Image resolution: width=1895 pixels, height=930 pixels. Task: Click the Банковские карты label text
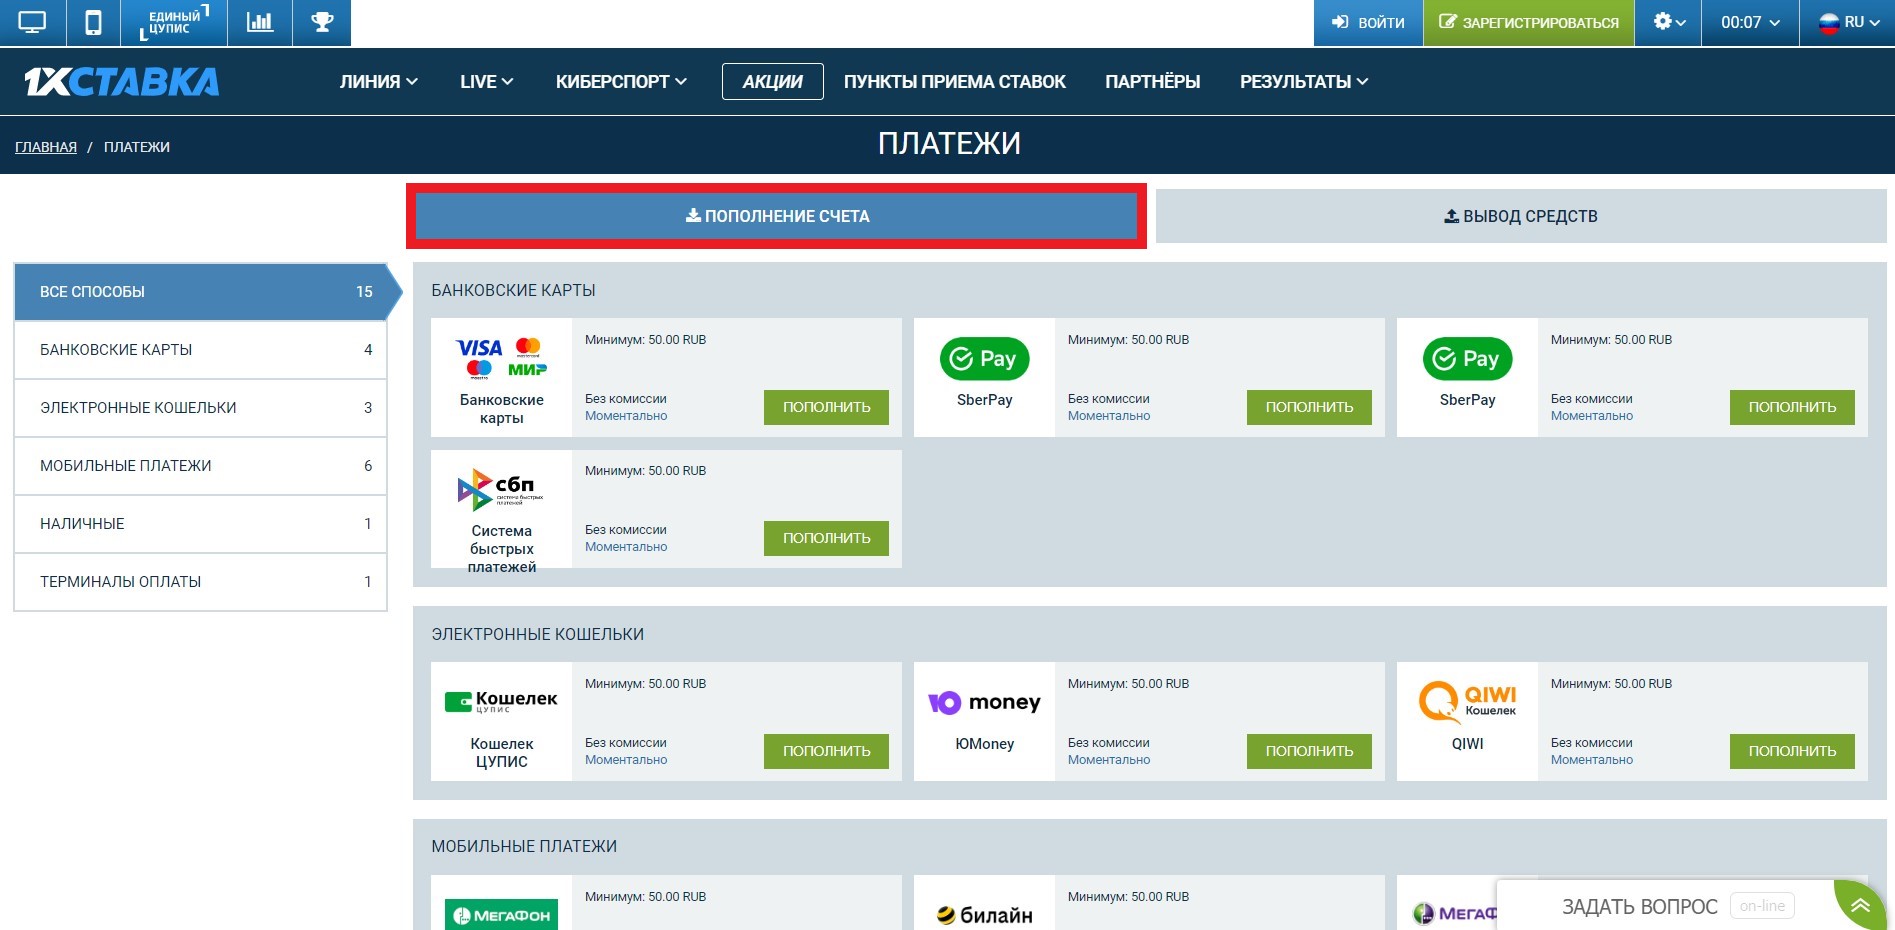point(502,409)
